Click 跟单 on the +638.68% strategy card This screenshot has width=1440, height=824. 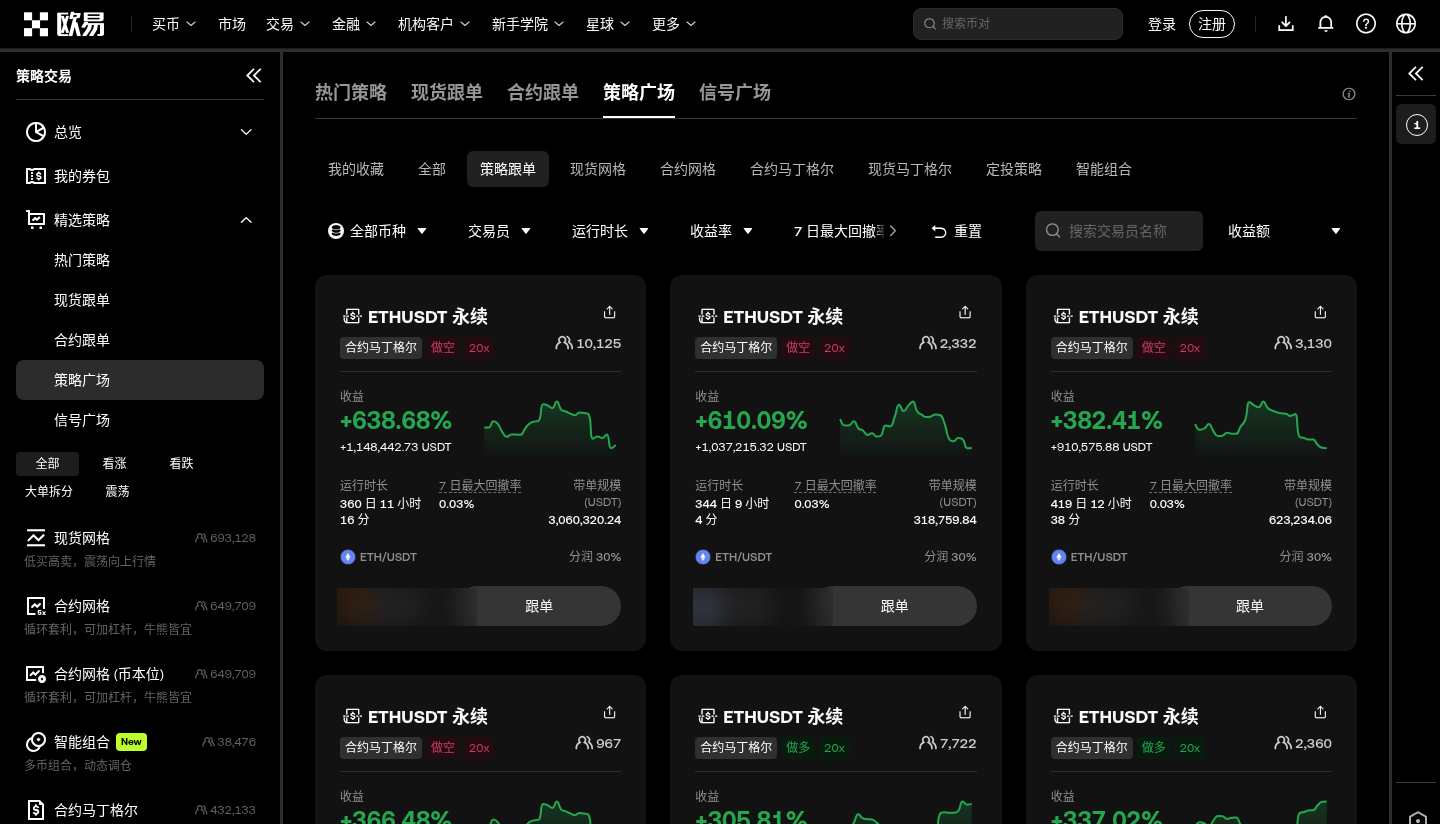tap(539, 606)
